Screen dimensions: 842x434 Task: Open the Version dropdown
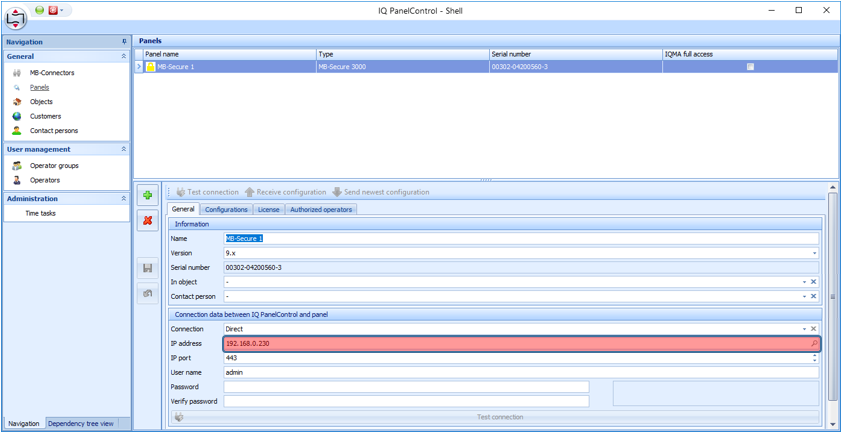click(x=814, y=253)
